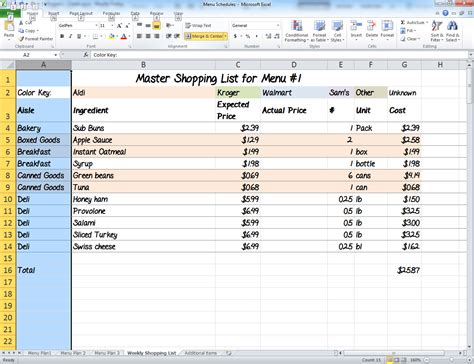Click the Font Color letter A
Image resolution: width=474 pixels, height=364 pixels.
(x=124, y=36)
